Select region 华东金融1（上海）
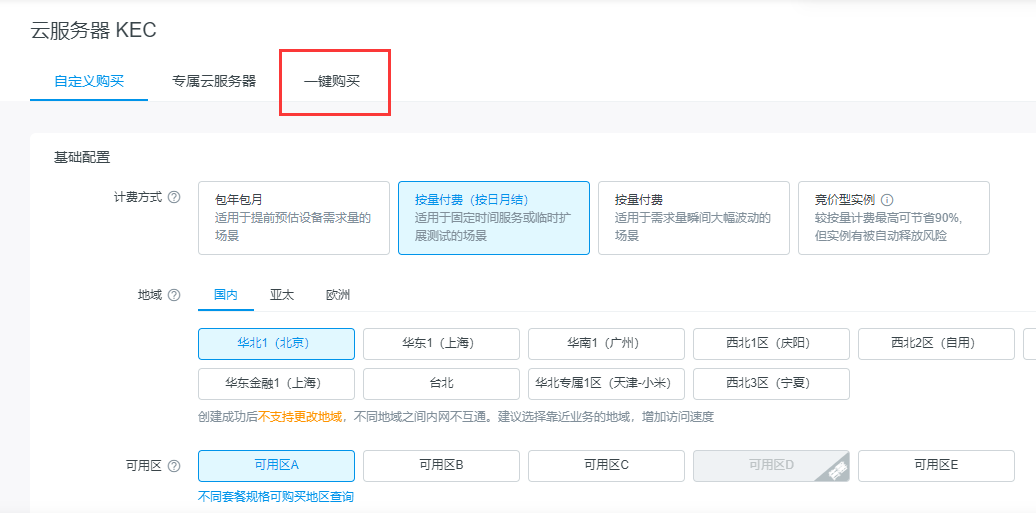This screenshot has height=513, width=1036. click(276, 384)
